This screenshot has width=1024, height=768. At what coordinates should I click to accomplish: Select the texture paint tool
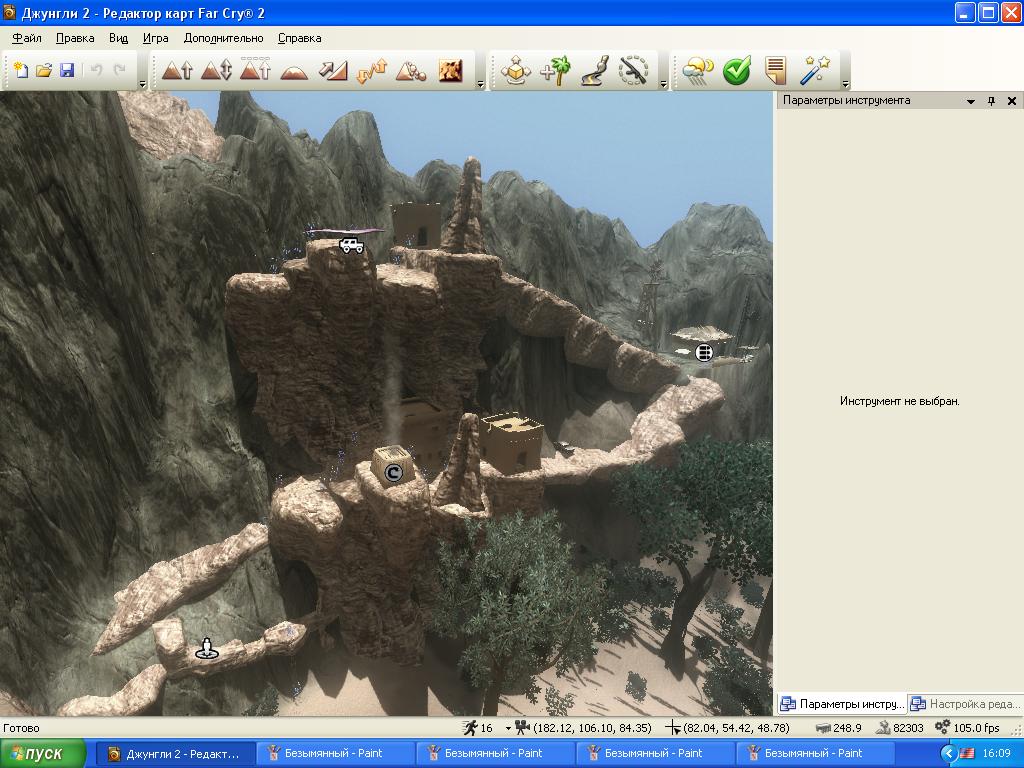(451, 70)
